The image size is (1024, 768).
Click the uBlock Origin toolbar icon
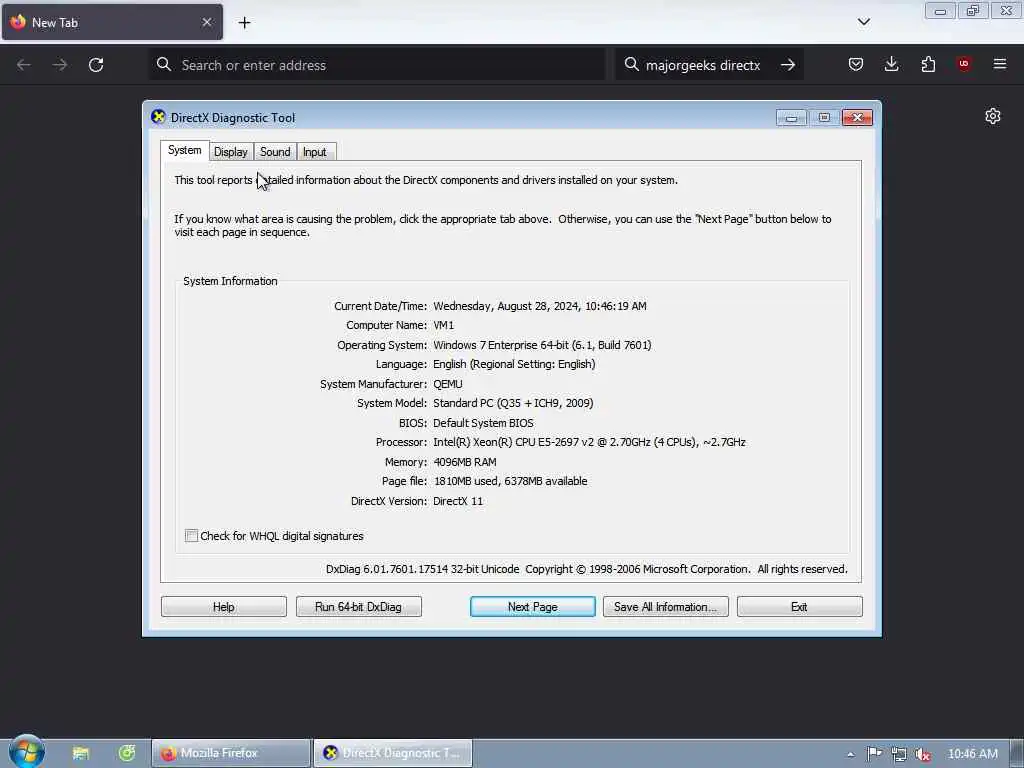(x=963, y=64)
